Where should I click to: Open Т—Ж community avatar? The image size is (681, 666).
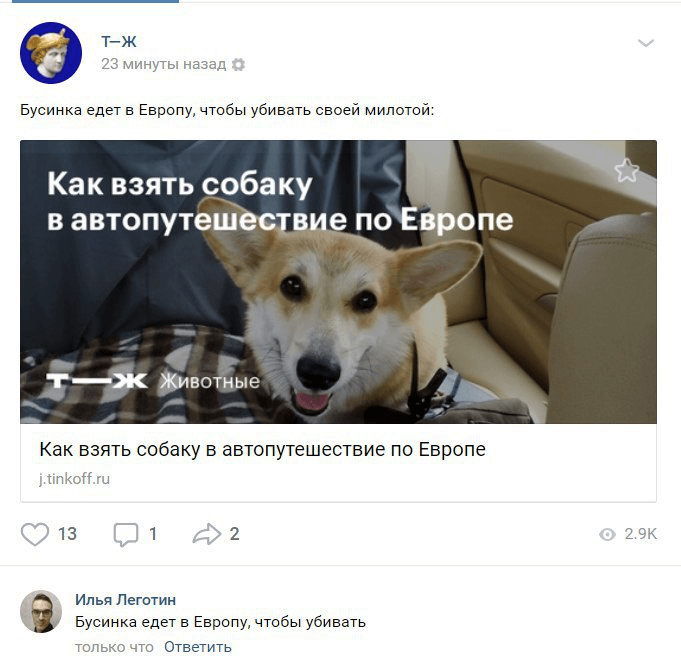click(x=51, y=53)
